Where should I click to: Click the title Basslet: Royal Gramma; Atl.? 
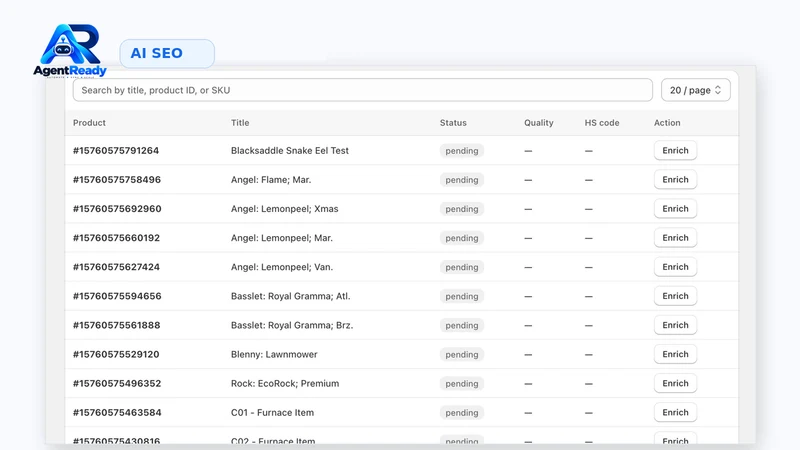291,296
